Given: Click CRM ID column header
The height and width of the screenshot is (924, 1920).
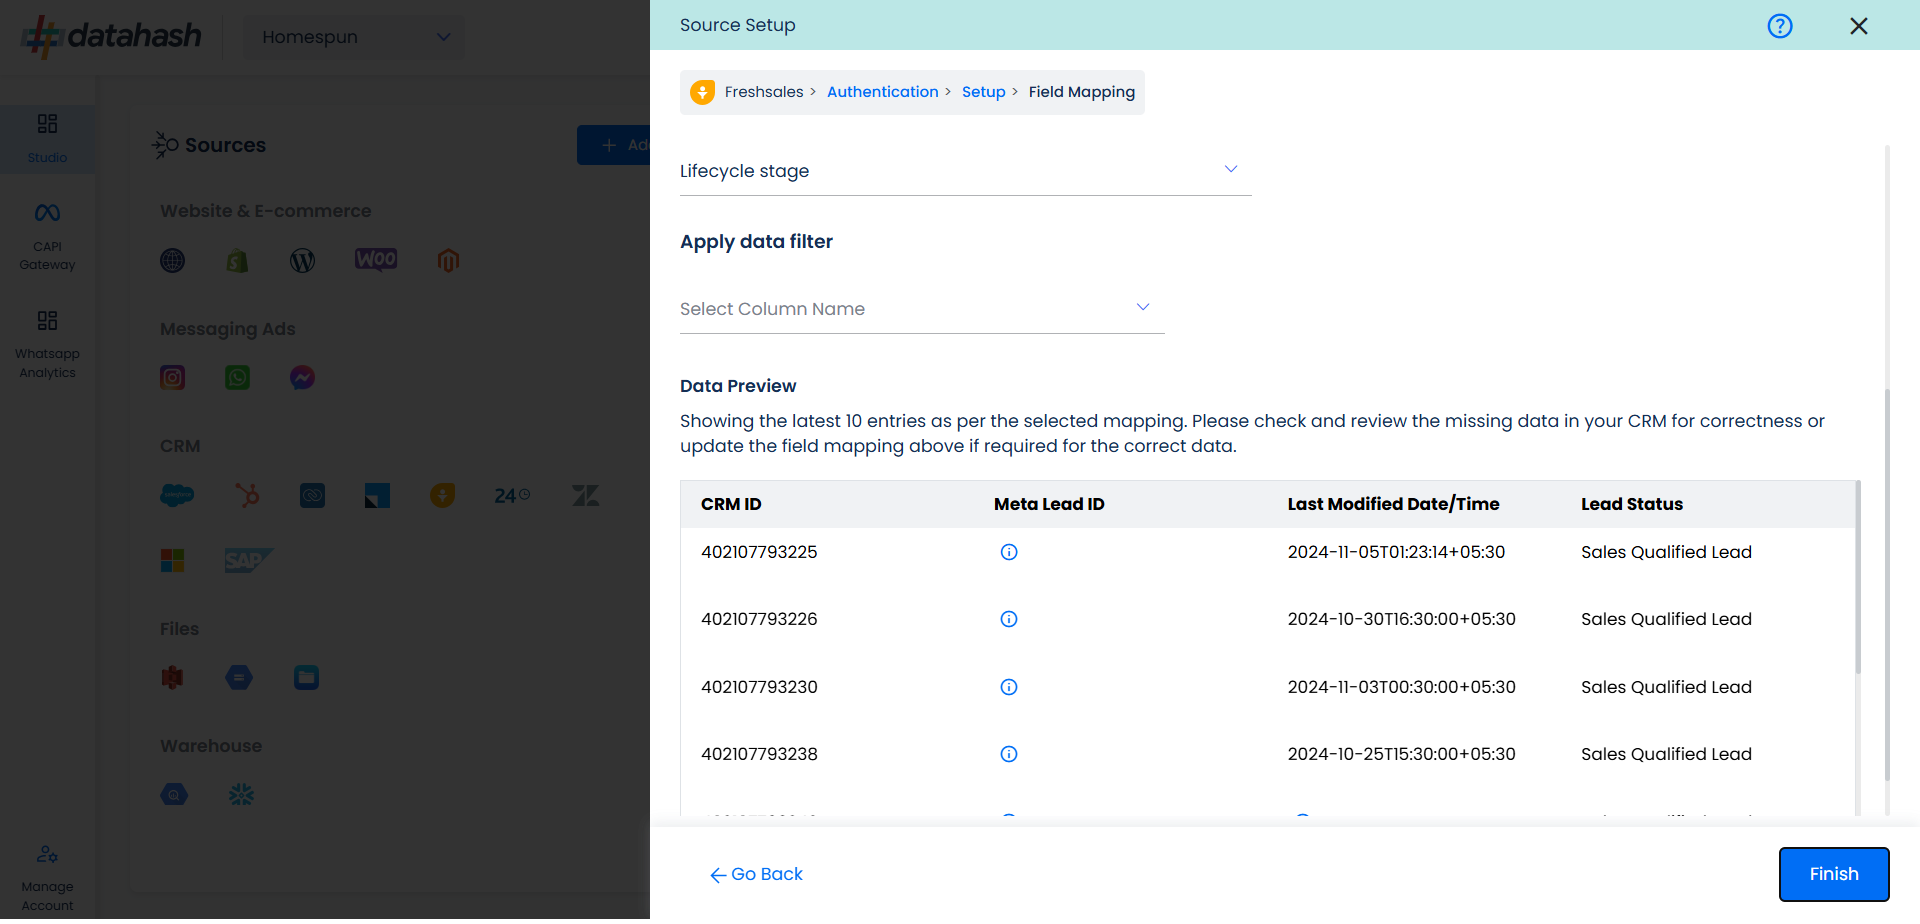Looking at the screenshot, I should pyautogui.click(x=731, y=504).
